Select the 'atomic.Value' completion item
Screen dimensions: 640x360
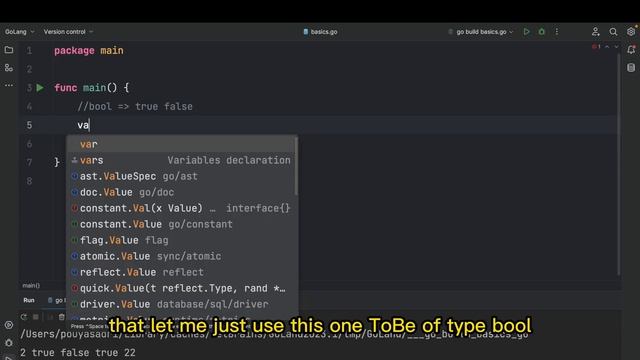[181, 256]
